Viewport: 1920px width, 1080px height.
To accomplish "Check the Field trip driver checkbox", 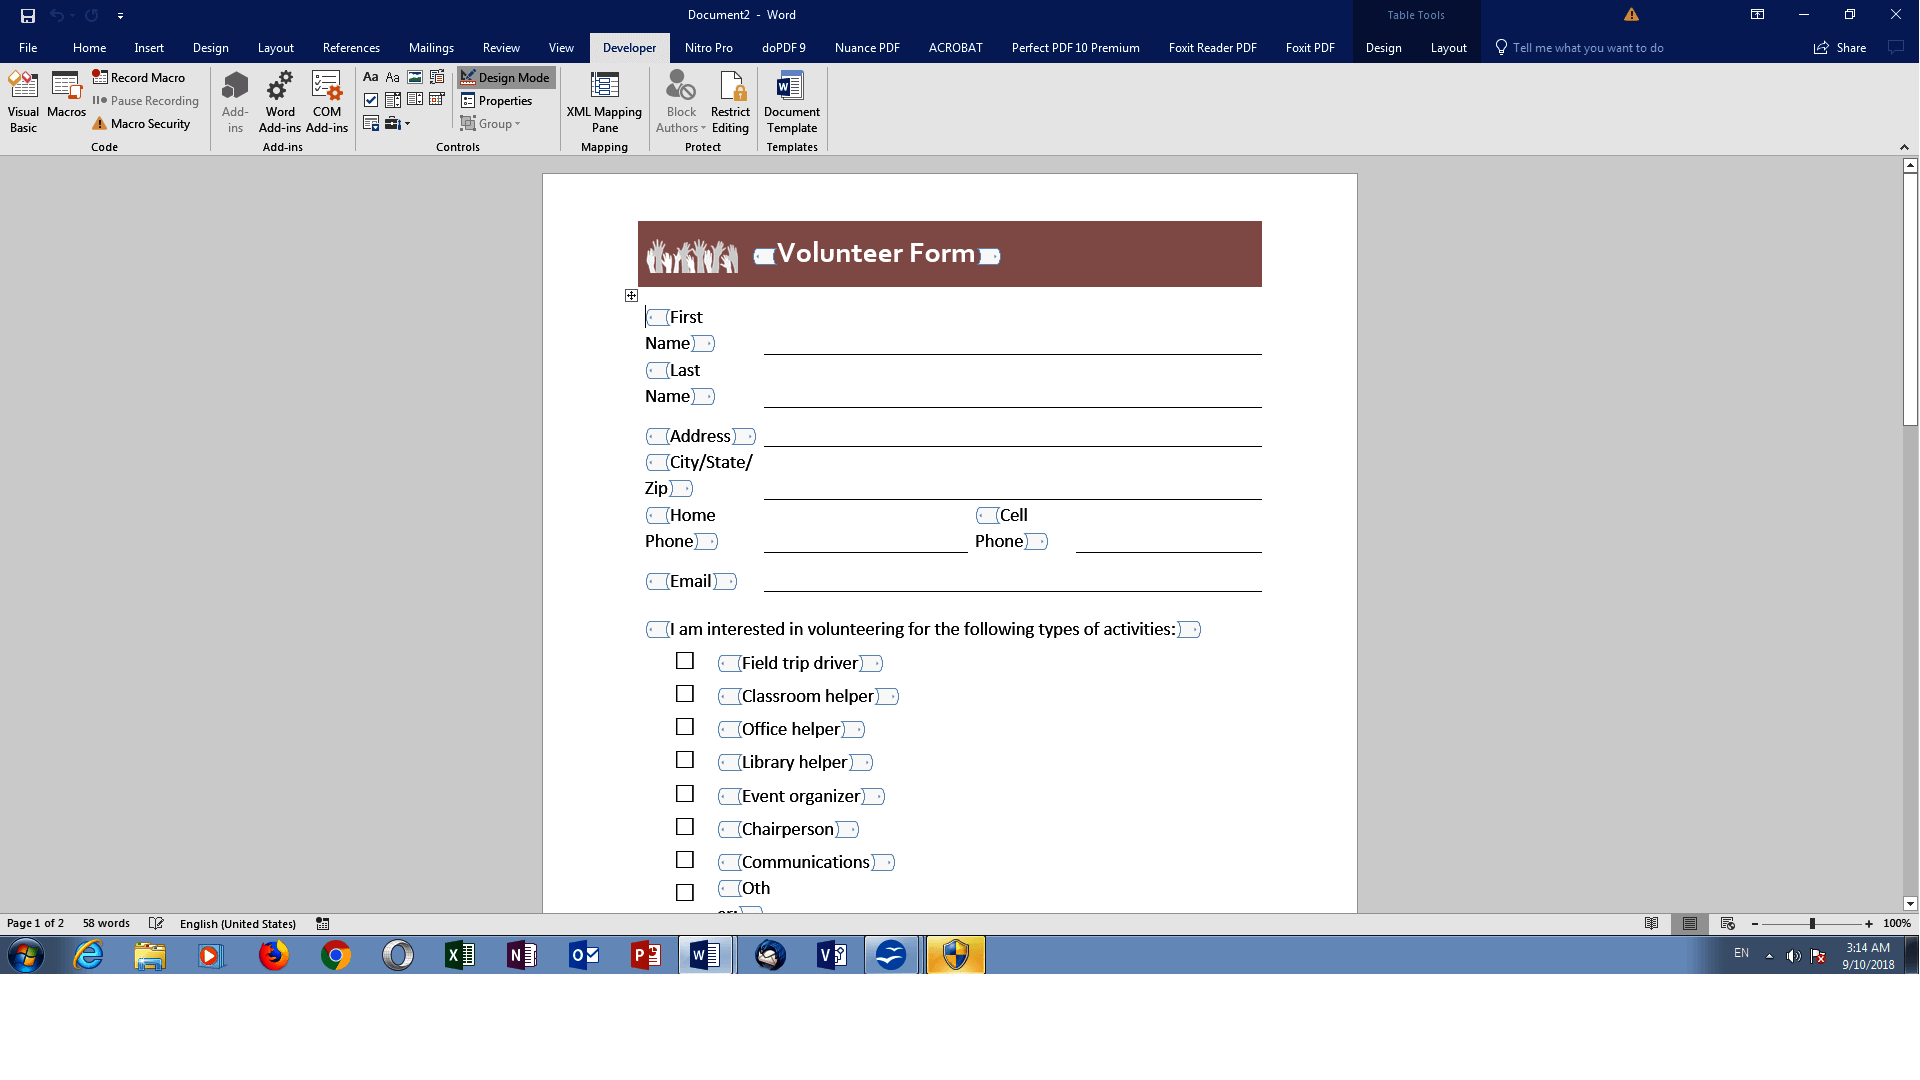I will (685, 661).
